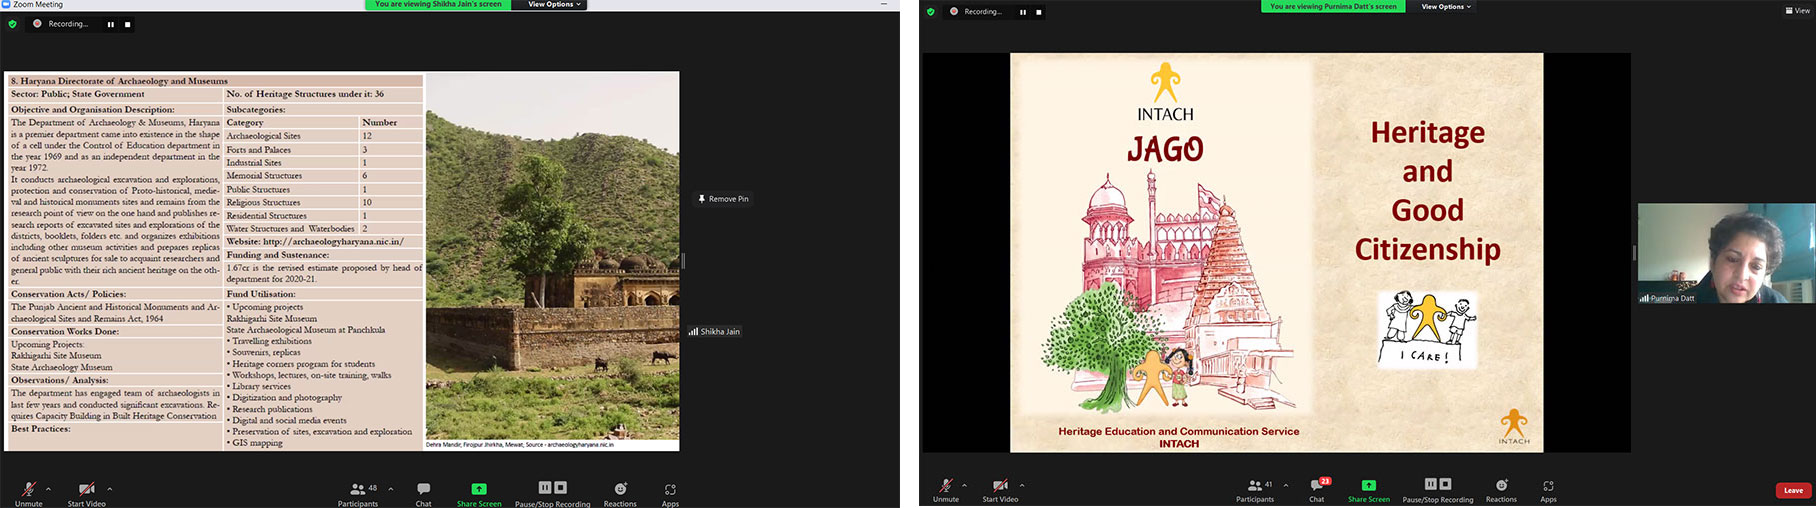
Task: Click the Zoom Meeting title bar icon
Action: tap(6, 5)
